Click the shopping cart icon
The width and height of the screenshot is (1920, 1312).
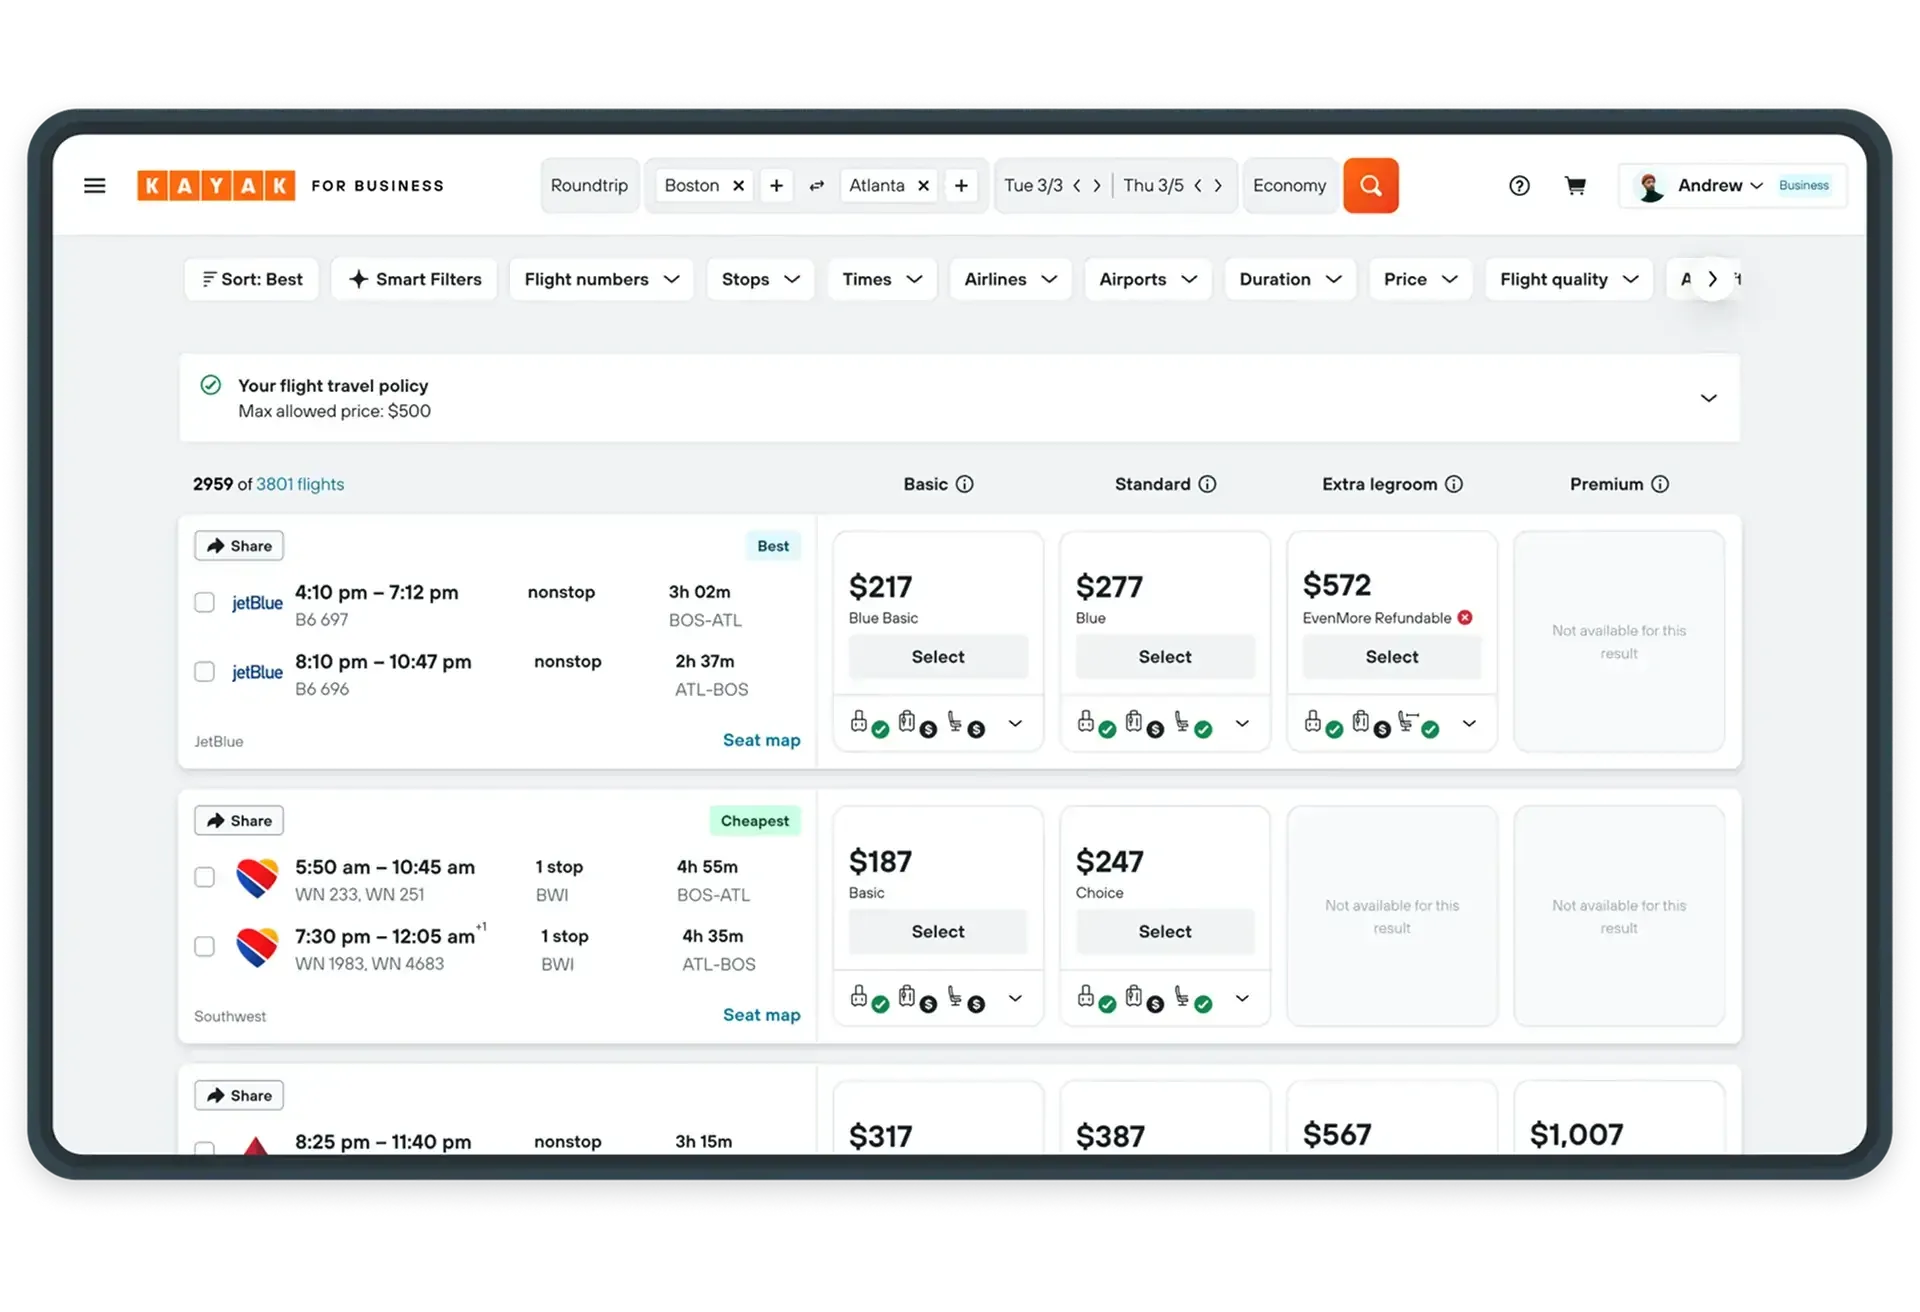tap(1575, 185)
